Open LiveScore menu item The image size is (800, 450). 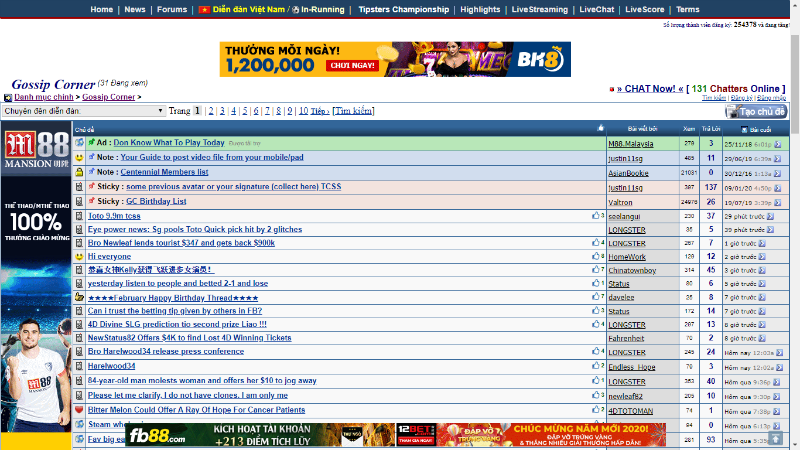[x=644, y=9]
